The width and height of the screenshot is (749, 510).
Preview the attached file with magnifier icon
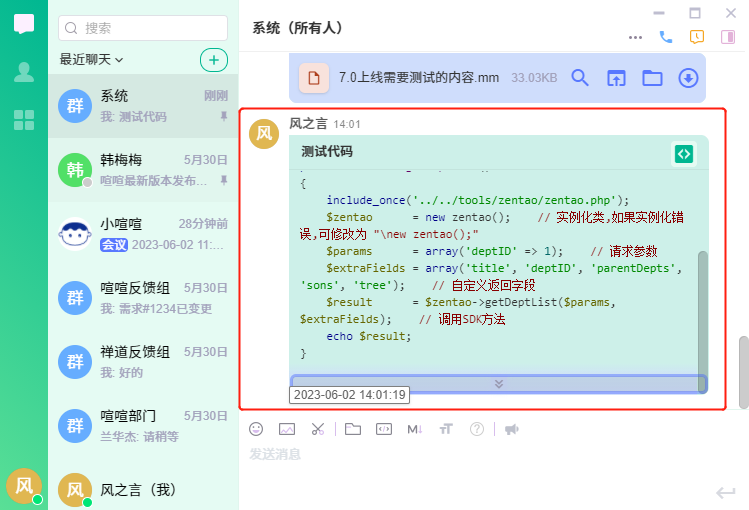click(x=580, y=78)
